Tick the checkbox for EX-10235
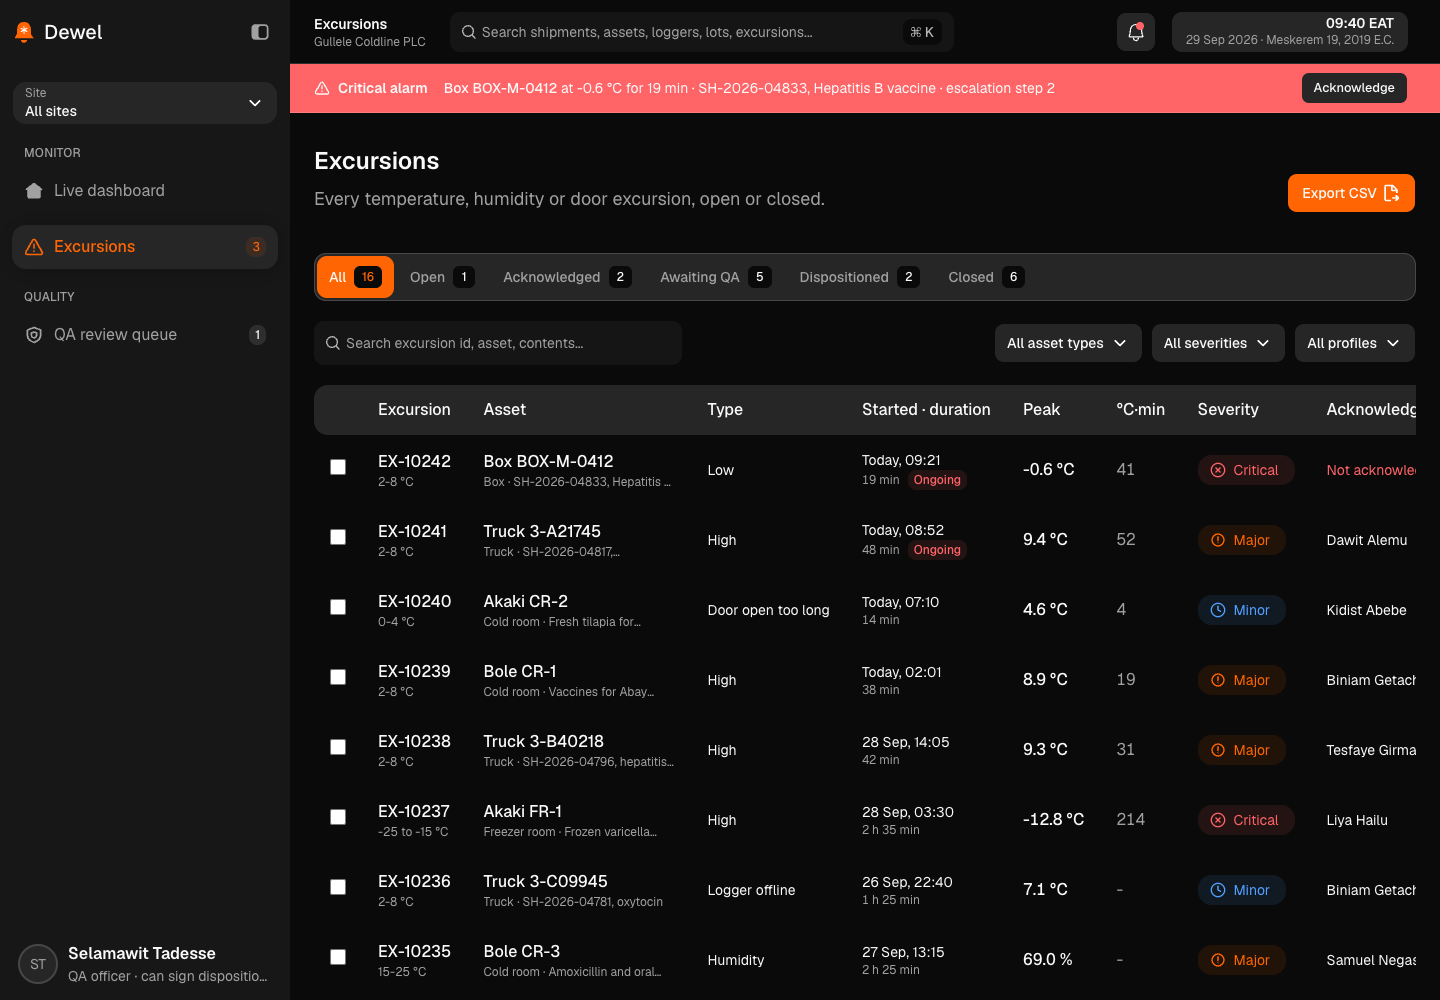 (338, 957)
